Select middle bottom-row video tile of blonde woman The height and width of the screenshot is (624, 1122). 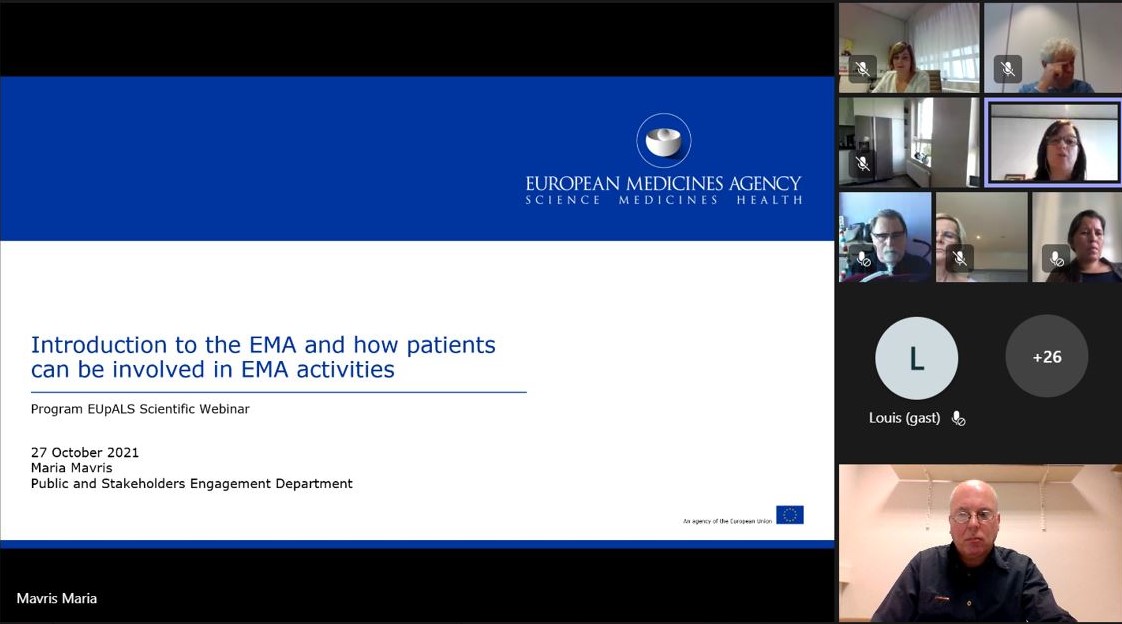tap(982, 237)
